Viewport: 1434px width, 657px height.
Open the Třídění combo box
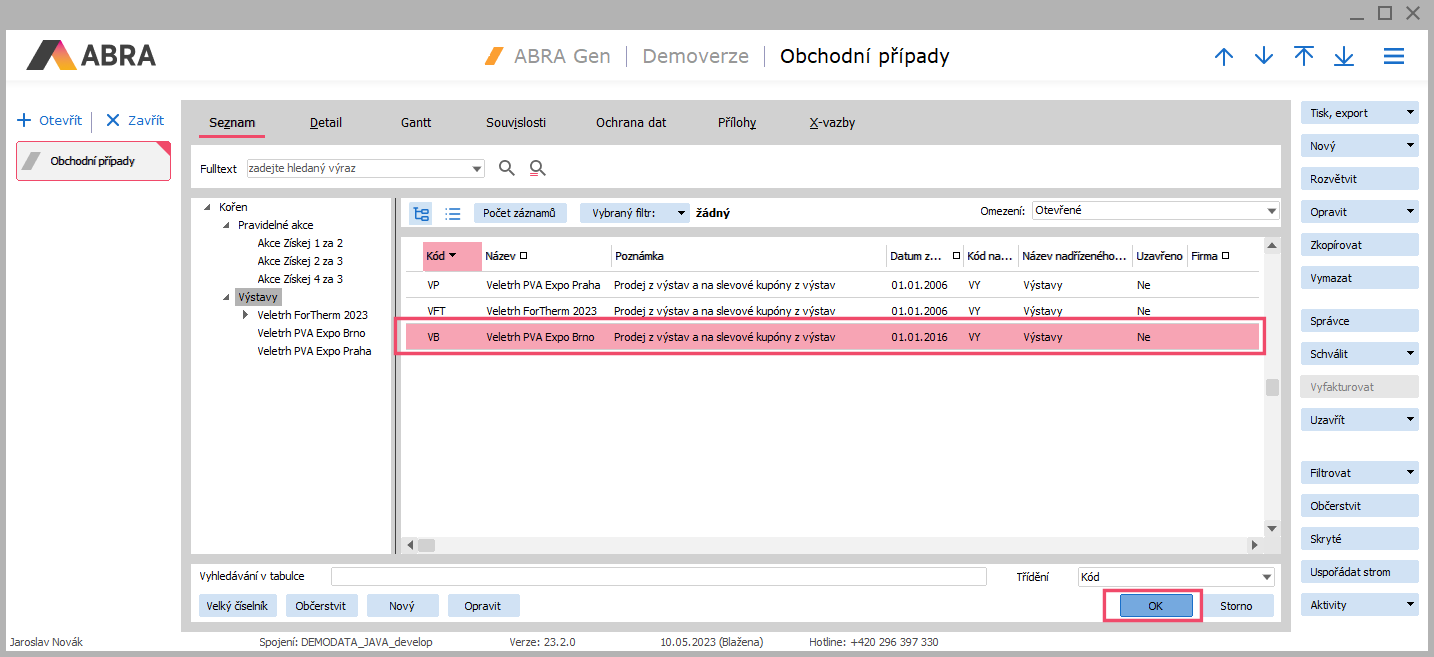tap(1175, 577)
